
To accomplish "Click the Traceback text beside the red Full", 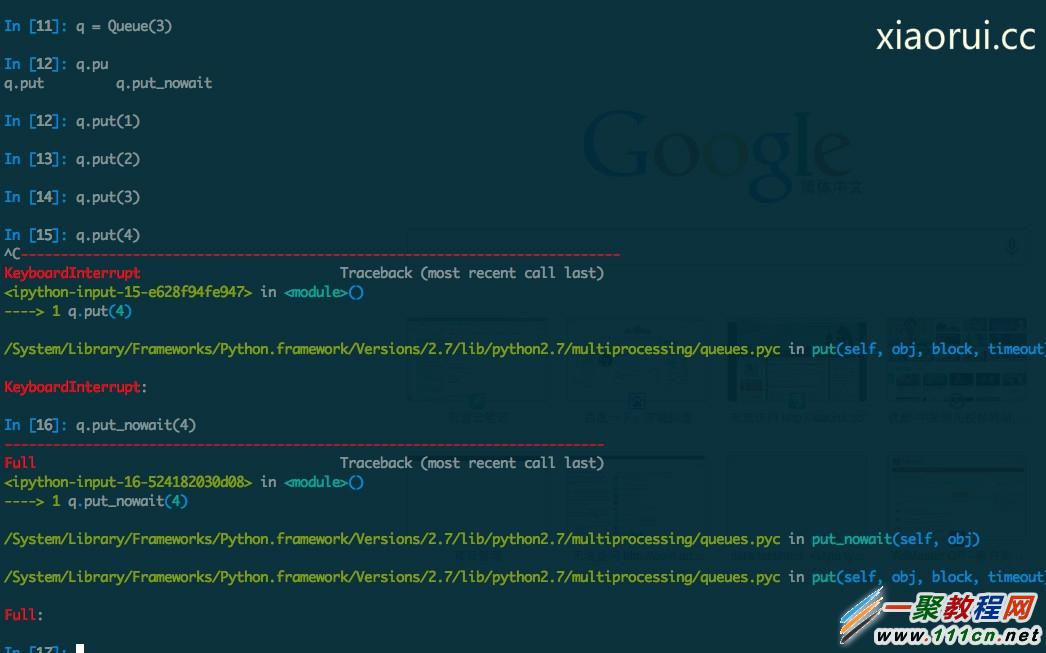I will click(472, 463).
